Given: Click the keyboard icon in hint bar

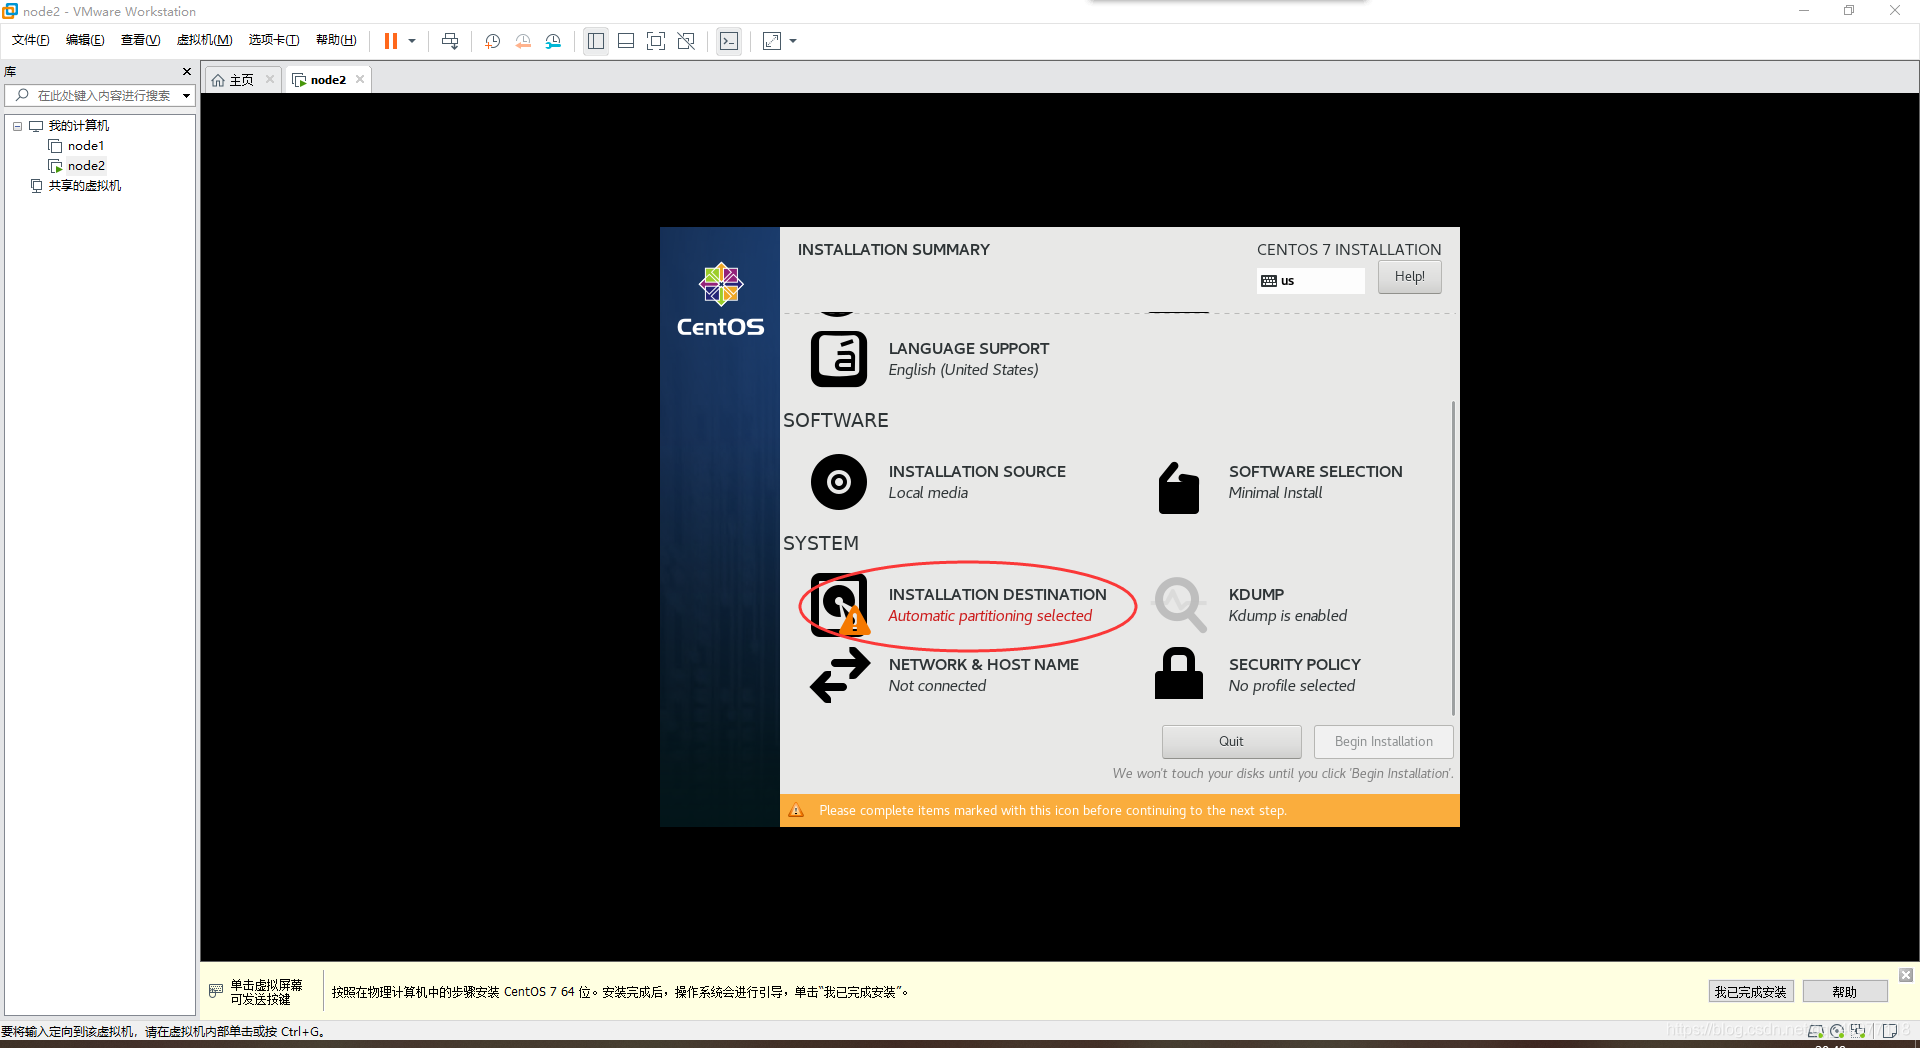Looking at the screenshot, I should [x=216, y=991].
